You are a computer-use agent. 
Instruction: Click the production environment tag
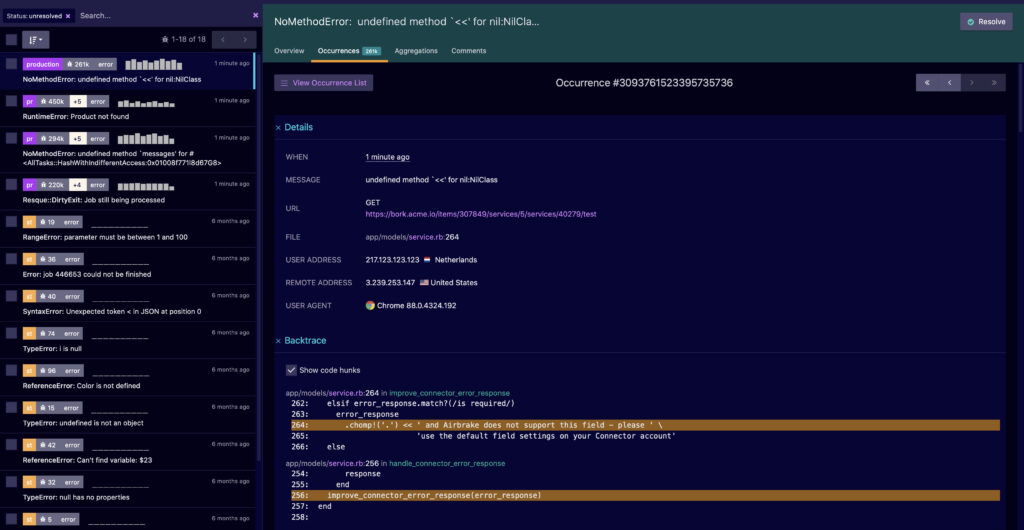(42, 64)
